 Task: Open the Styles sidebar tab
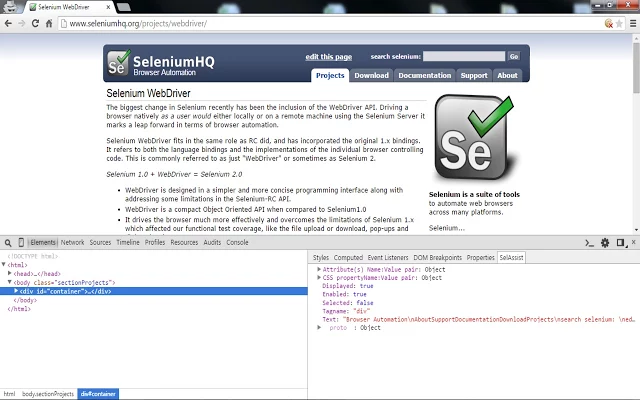click(x=320, y=258)
